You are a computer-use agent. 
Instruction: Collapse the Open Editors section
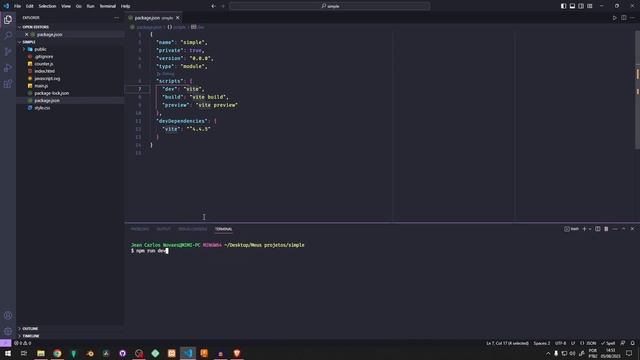coord(35,27)
